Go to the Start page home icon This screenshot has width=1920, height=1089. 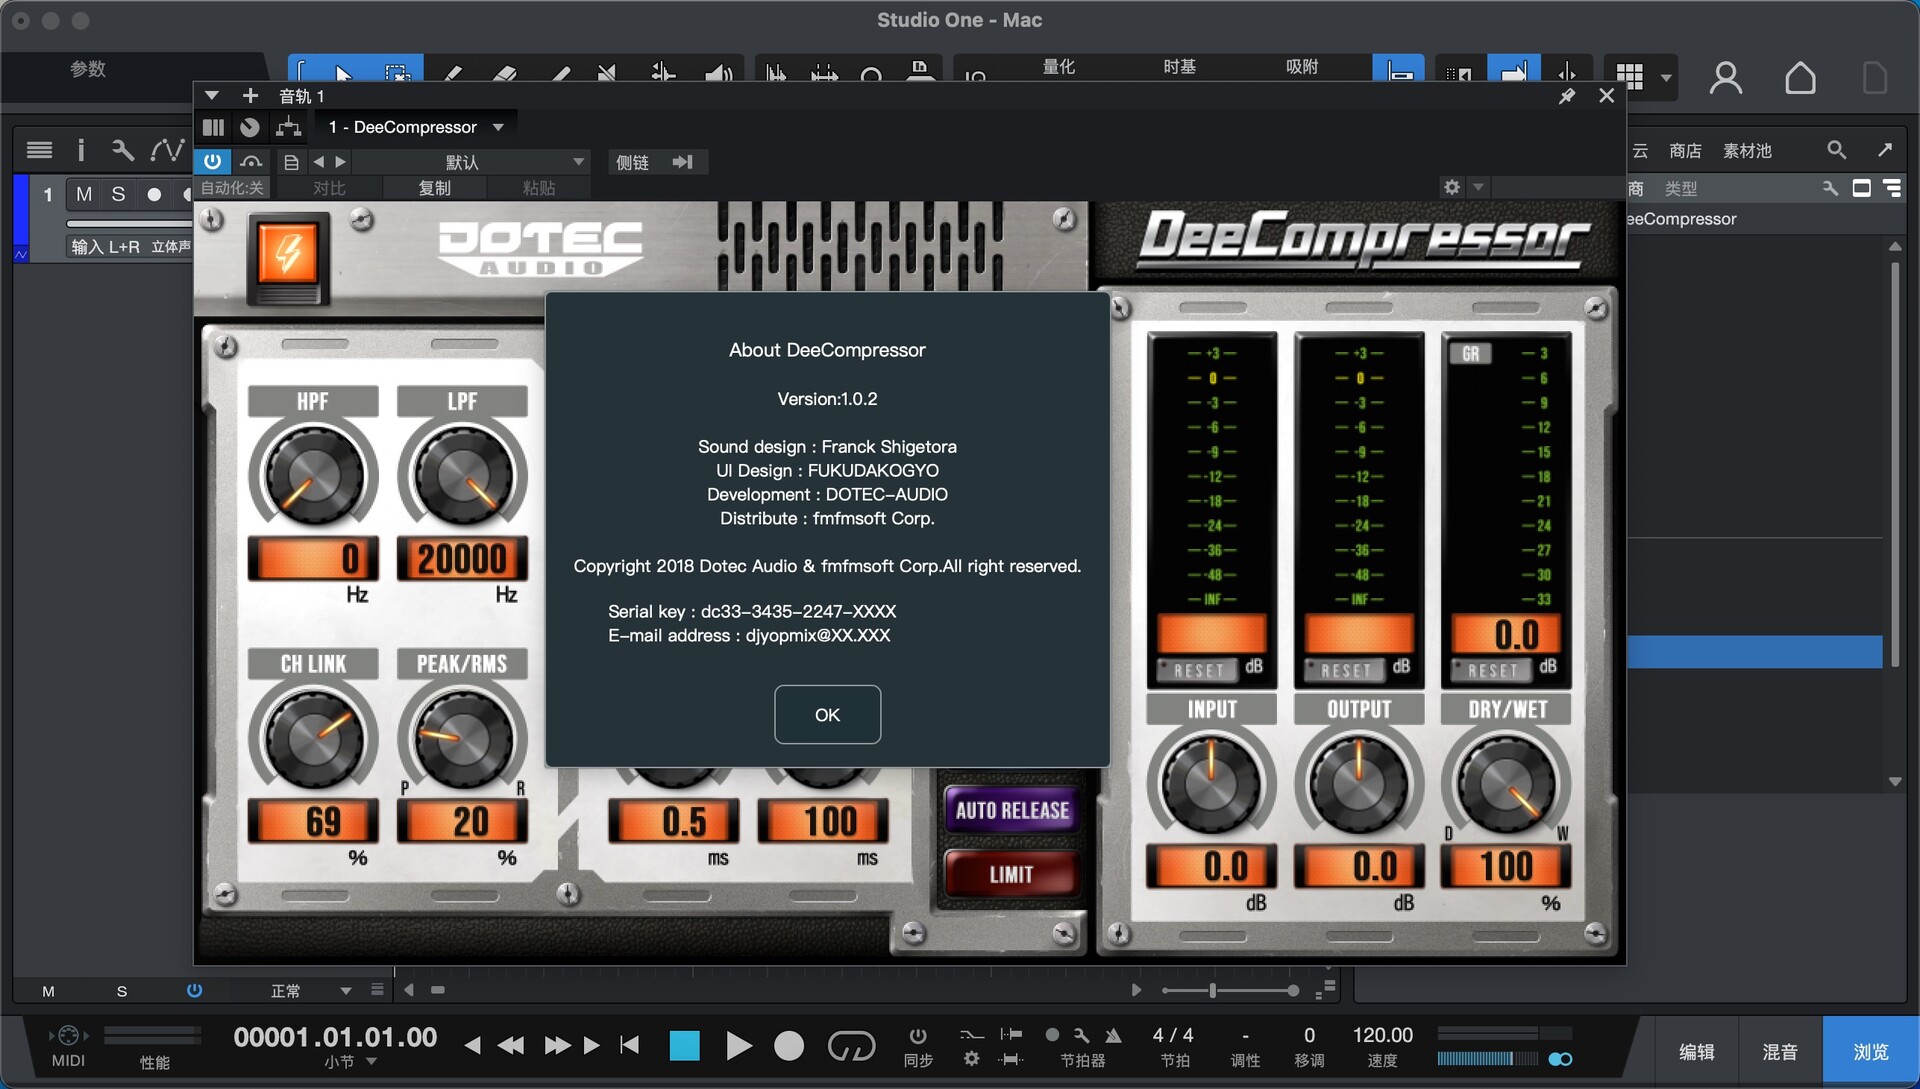click(x=1800, y=78)
